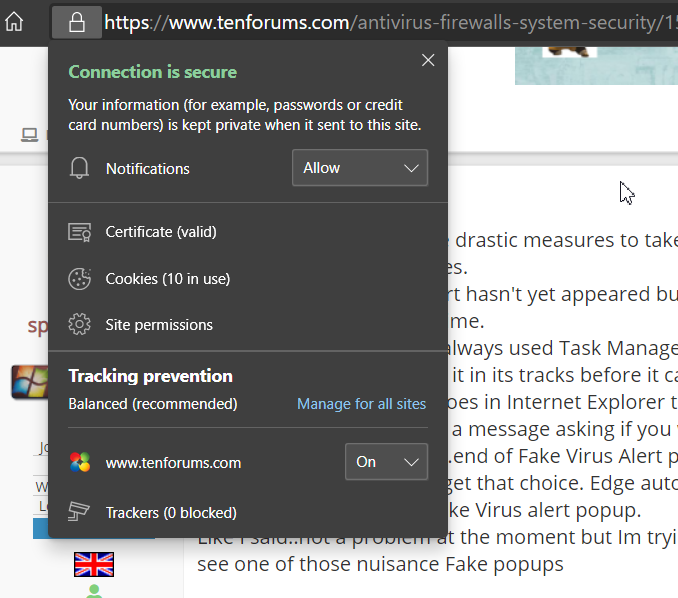
Task: Click the Tracking prevention heading
Action: click(150, 376)
